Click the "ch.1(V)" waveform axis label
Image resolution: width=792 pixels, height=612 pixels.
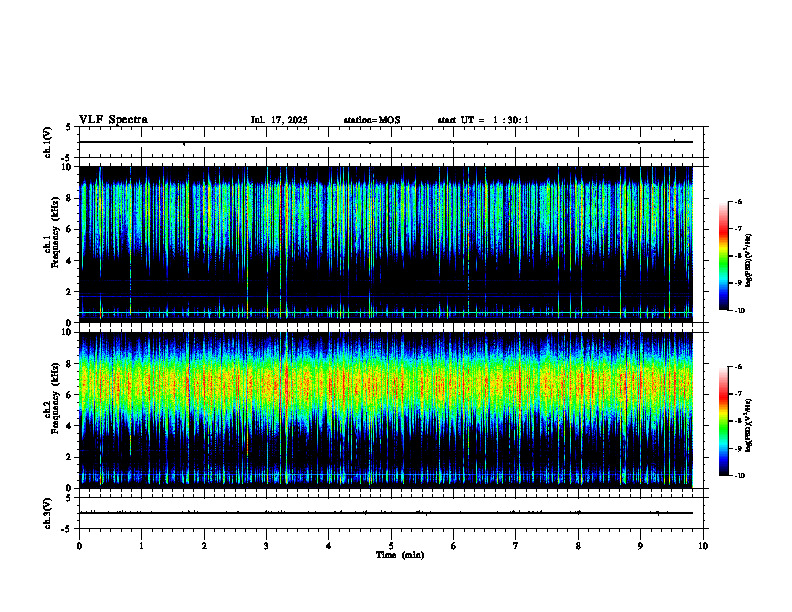(47, 142)
